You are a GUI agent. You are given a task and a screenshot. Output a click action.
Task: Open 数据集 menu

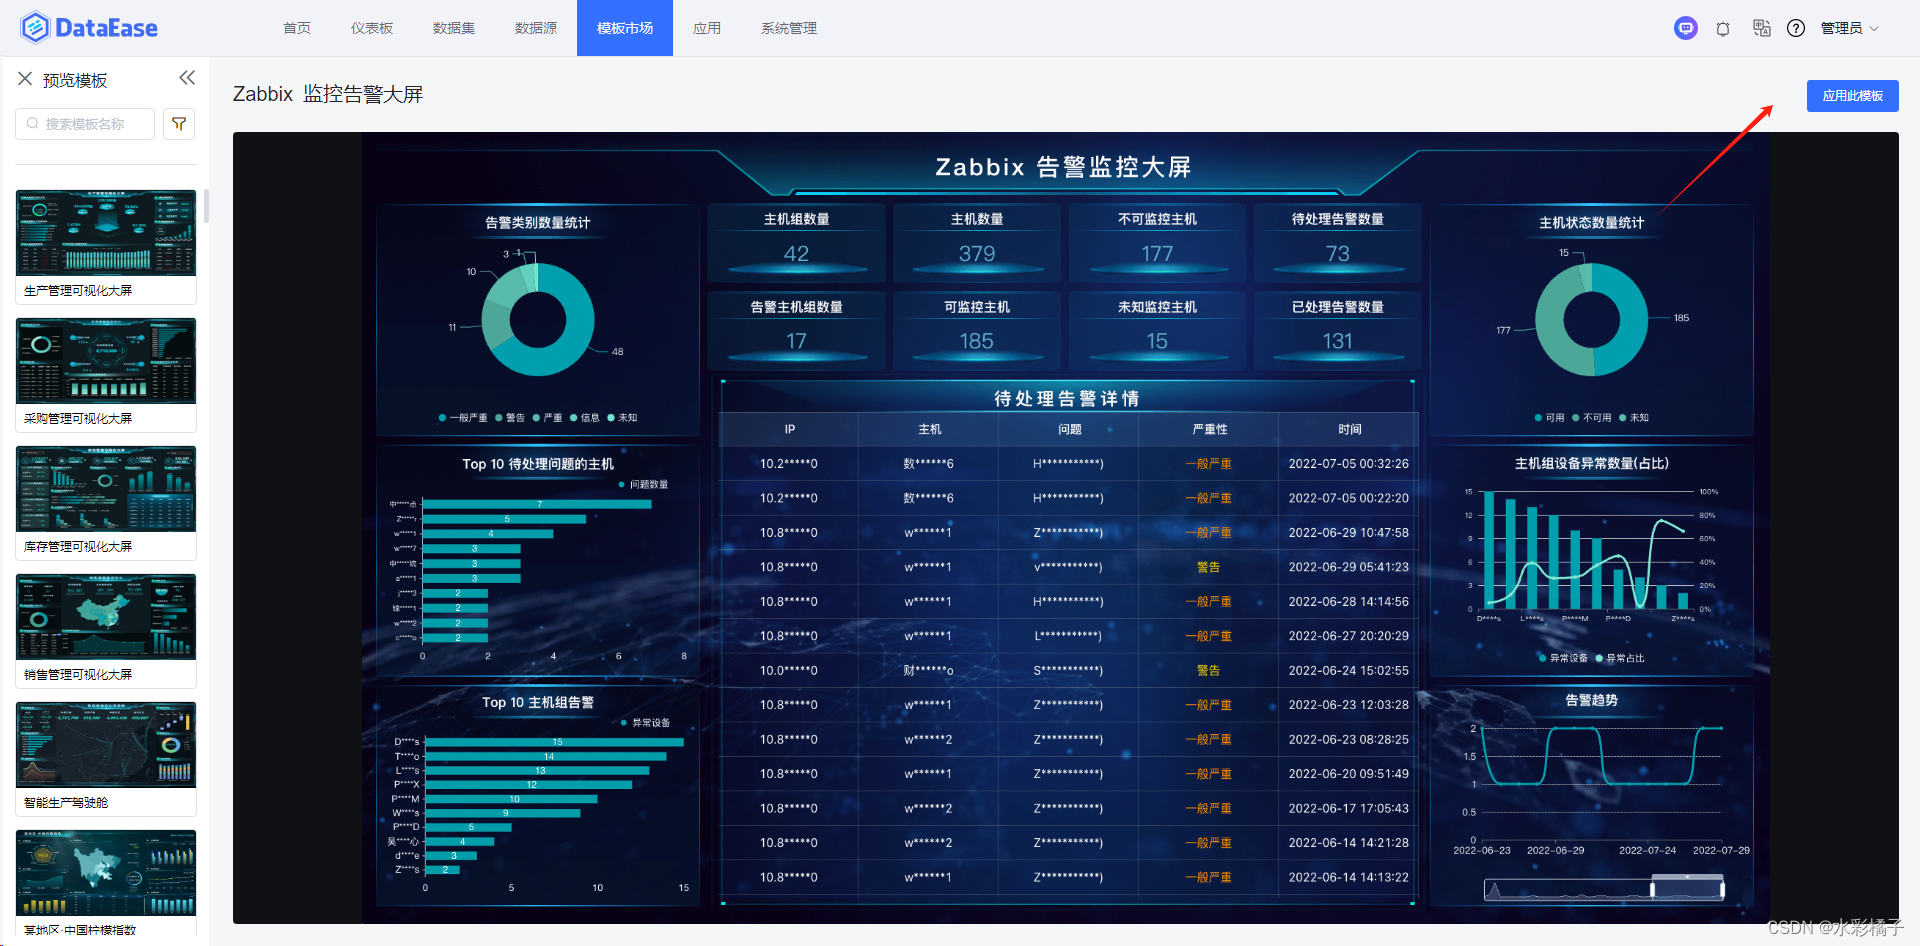click(x=454, y=28)
